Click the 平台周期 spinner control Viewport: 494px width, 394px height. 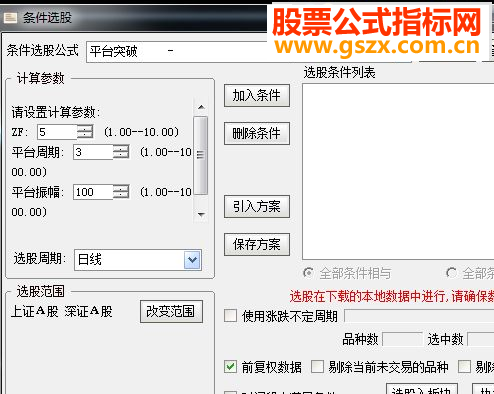121,152
